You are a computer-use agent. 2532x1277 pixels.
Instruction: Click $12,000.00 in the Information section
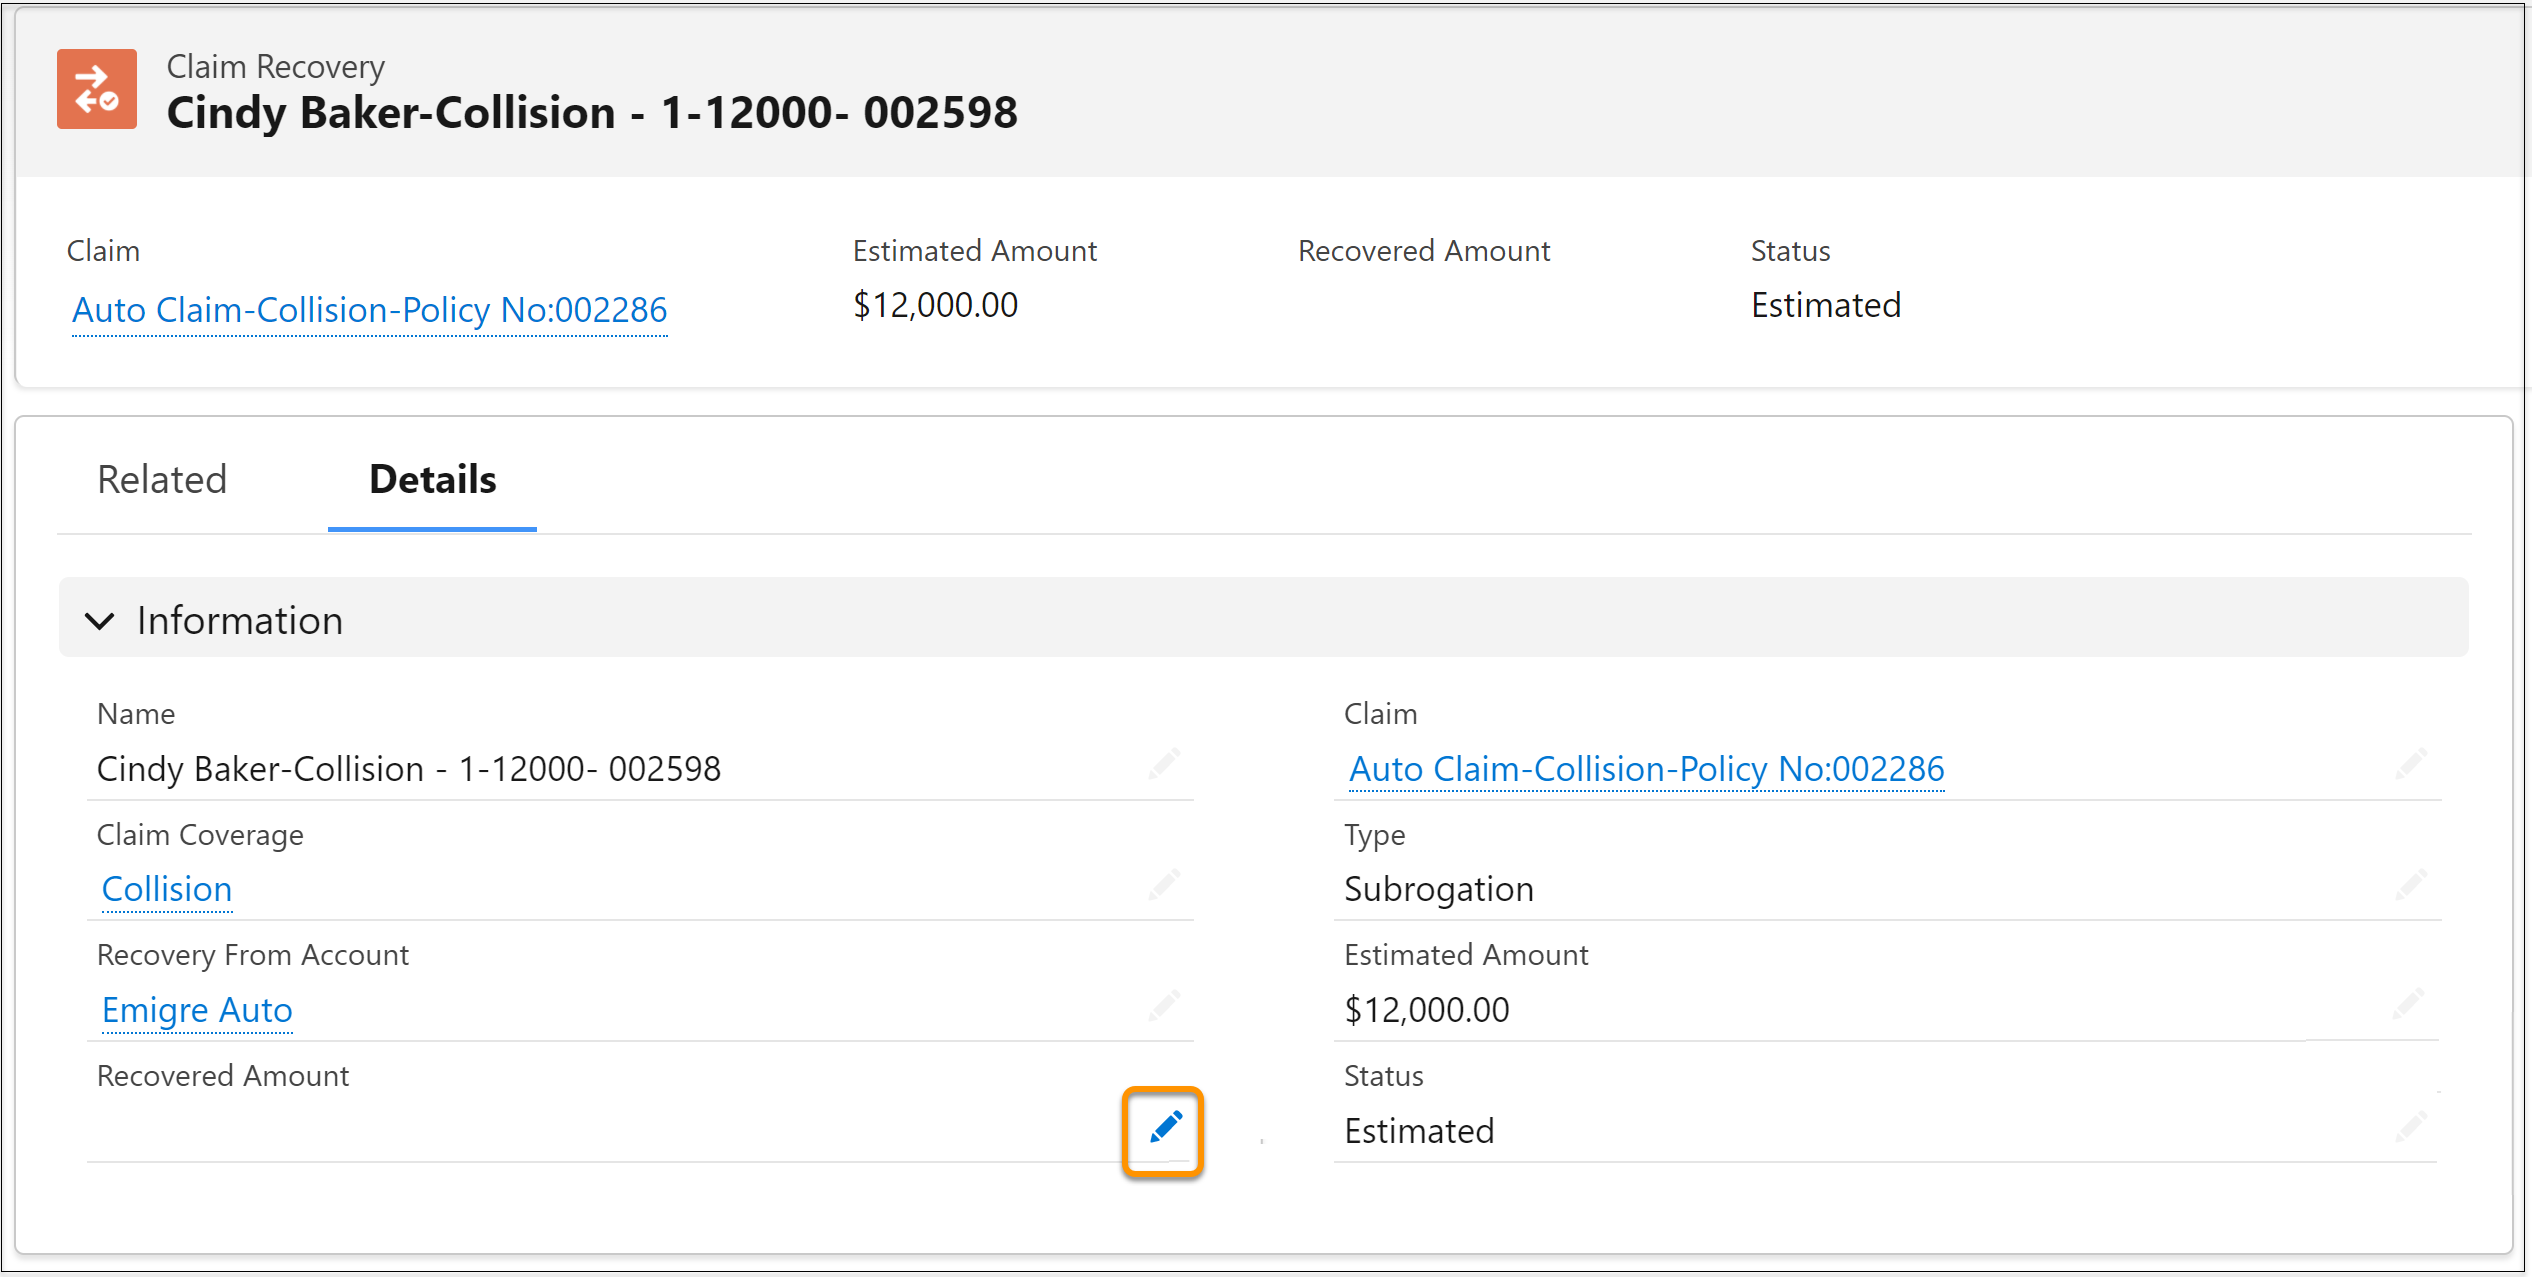(1426, 1010)
